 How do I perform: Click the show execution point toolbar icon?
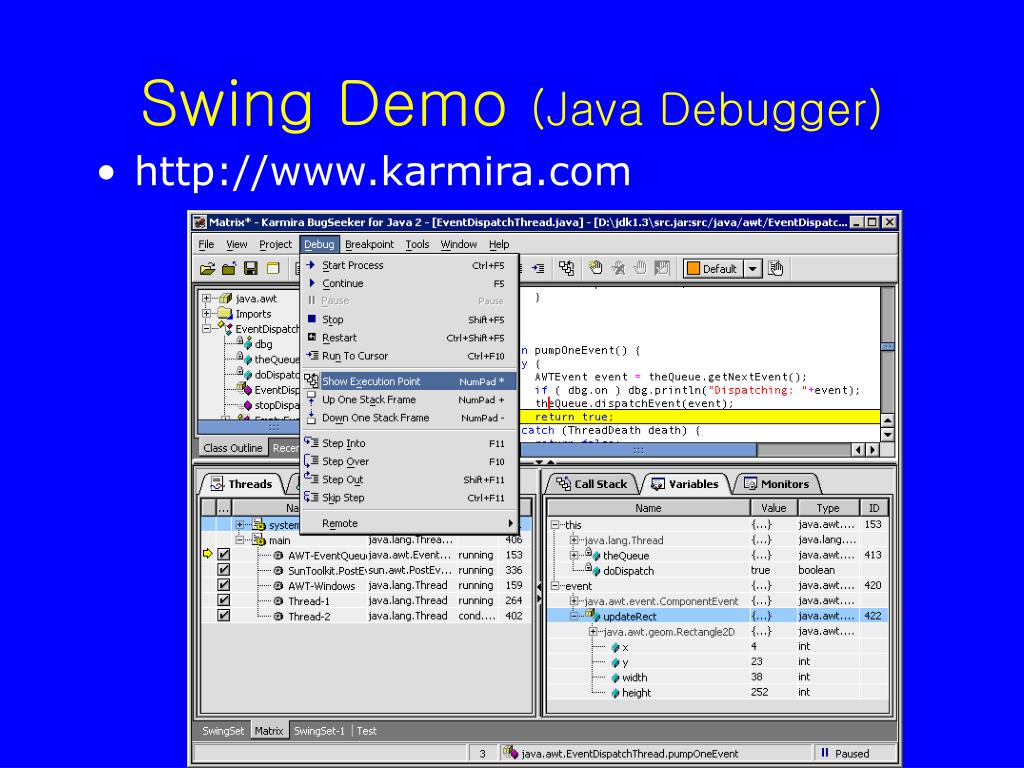[x=566, y=268]
